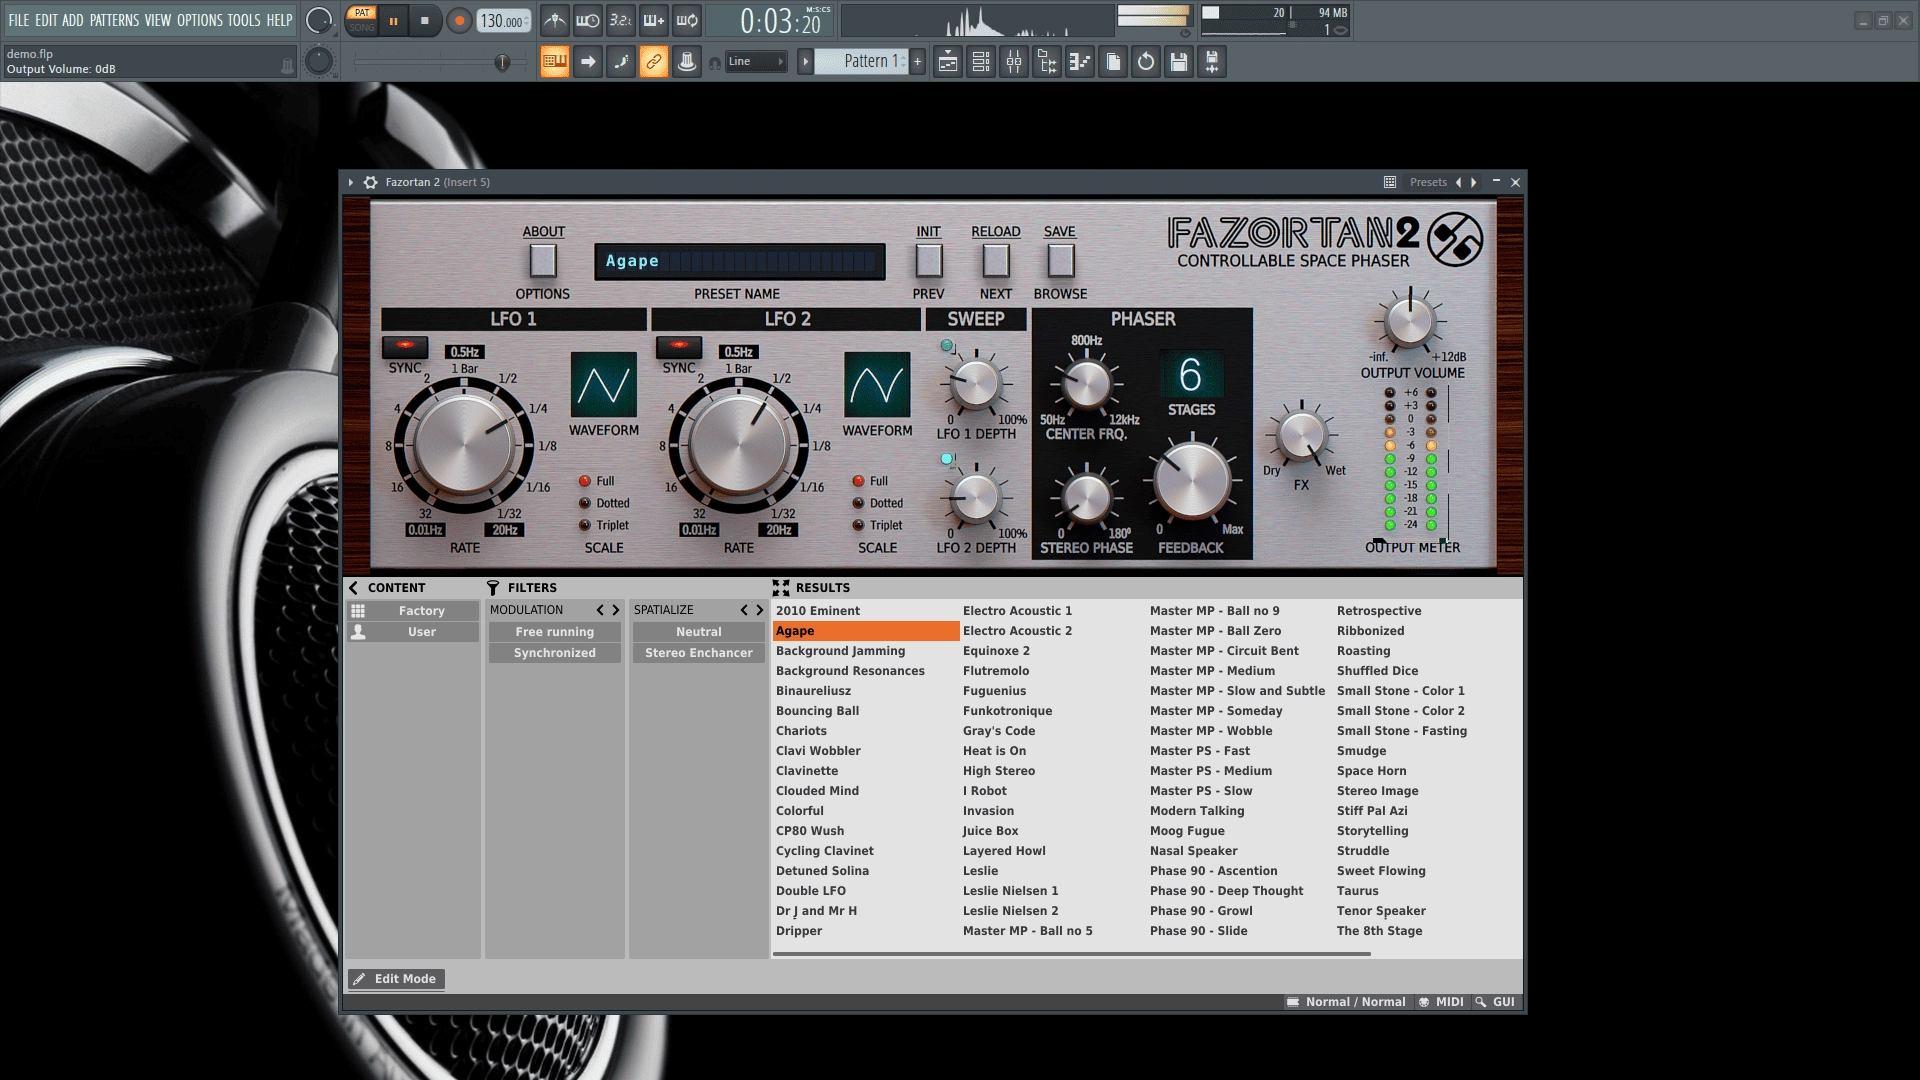Open the browser panel icon

point(1047,62)
